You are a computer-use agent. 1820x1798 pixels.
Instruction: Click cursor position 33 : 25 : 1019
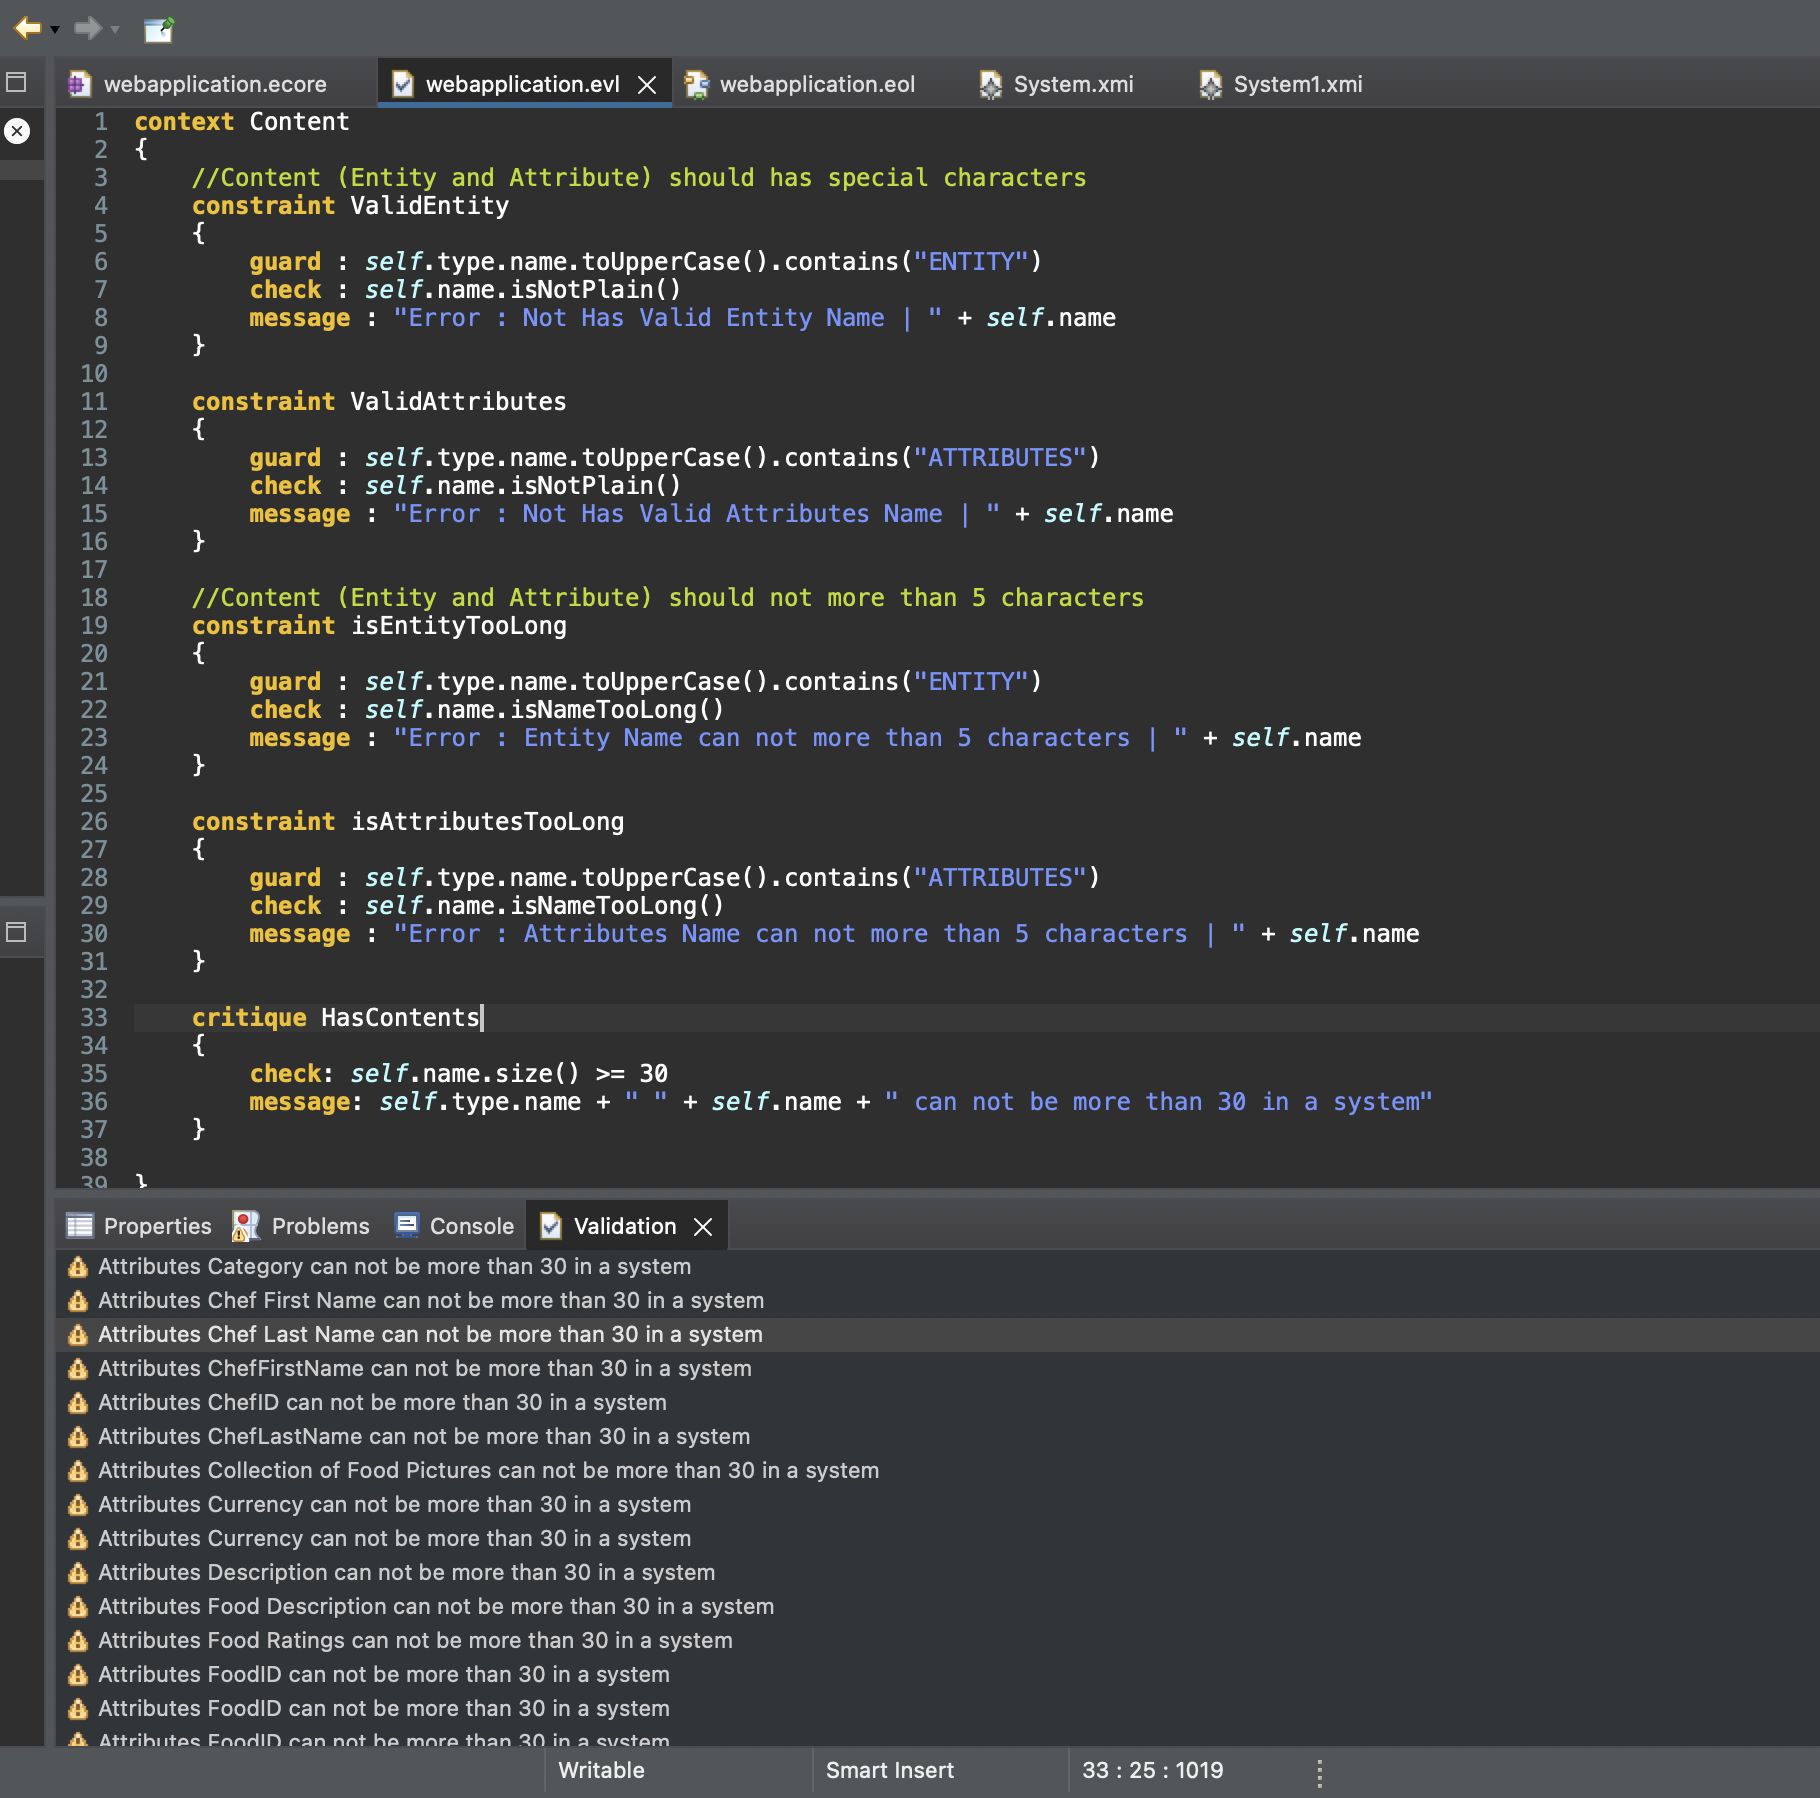click(1152, 1770)
